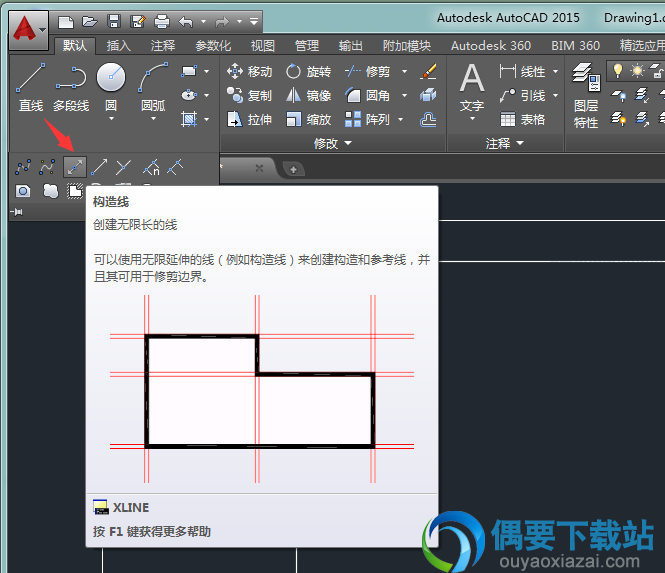The image size is (665, 573).
Task: Expand the 圆角 fillet dropdown arrow
Action: click(x=404, y=95)
